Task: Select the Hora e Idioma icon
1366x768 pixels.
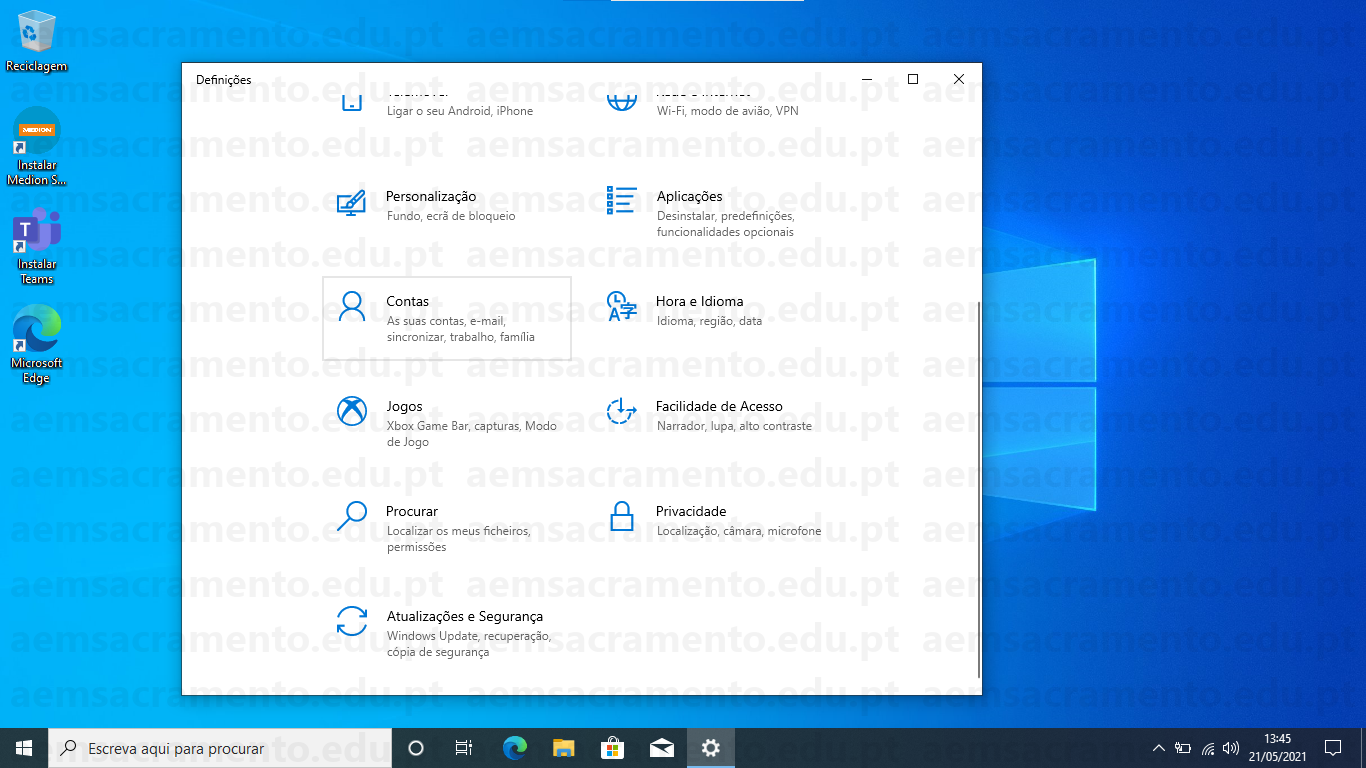Action: pos(621,307)
